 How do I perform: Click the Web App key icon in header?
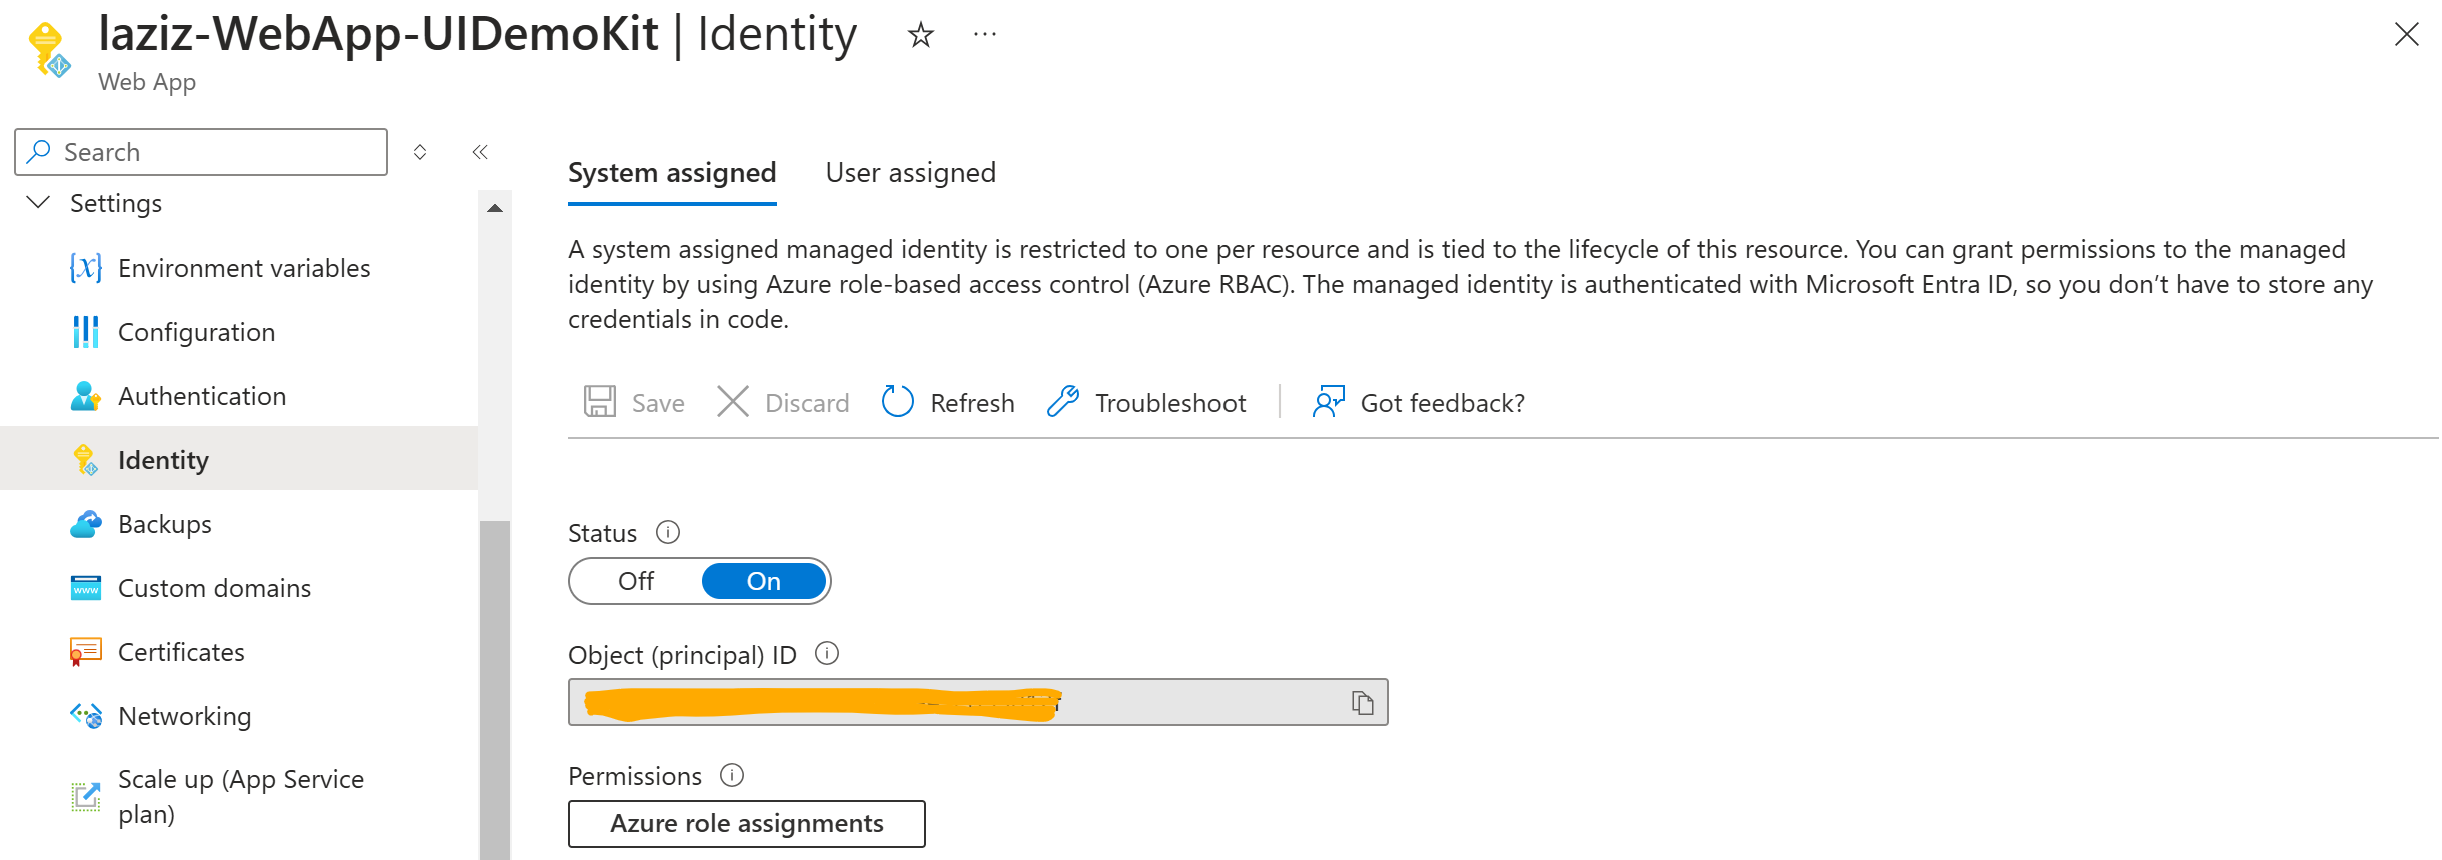tap(50, 50)
